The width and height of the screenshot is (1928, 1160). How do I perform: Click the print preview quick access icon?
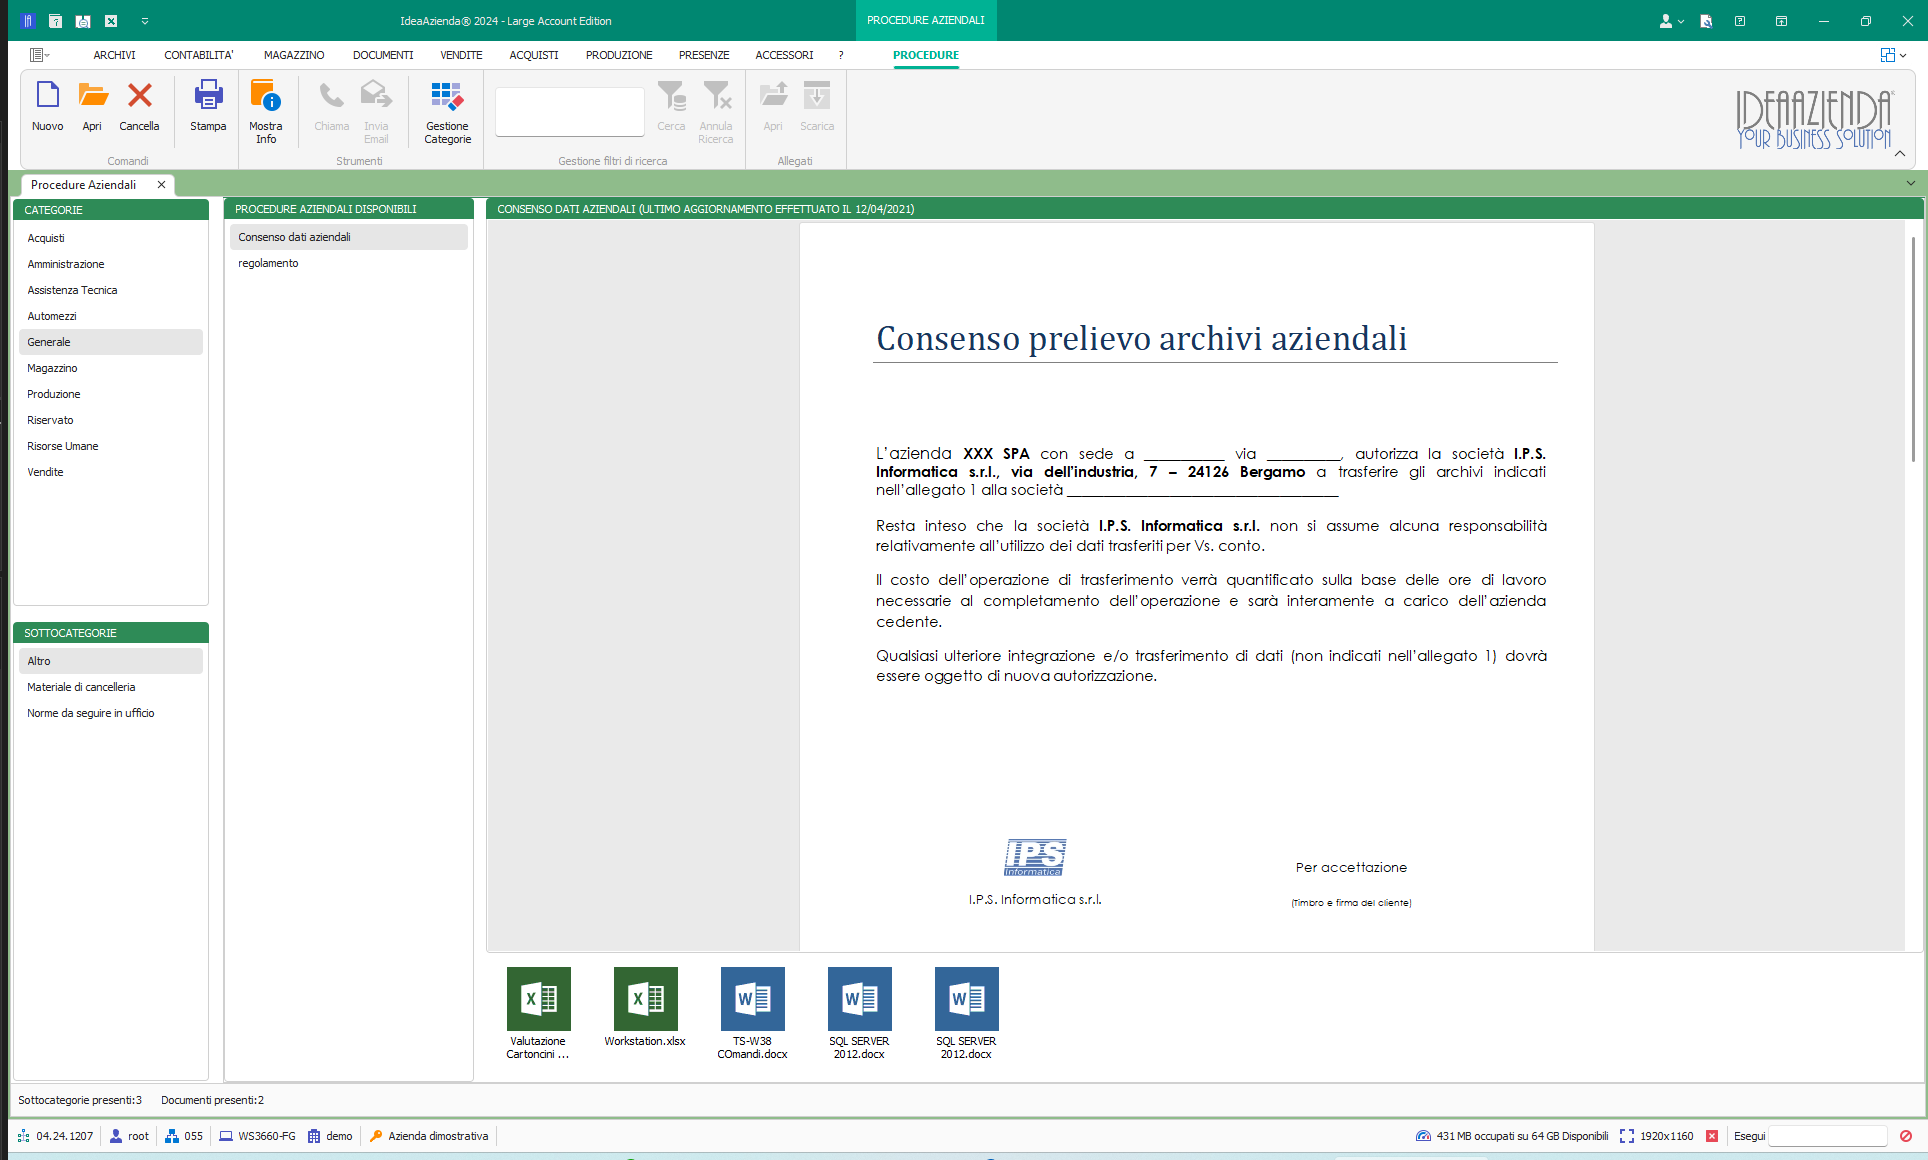(x=83, y=21)
